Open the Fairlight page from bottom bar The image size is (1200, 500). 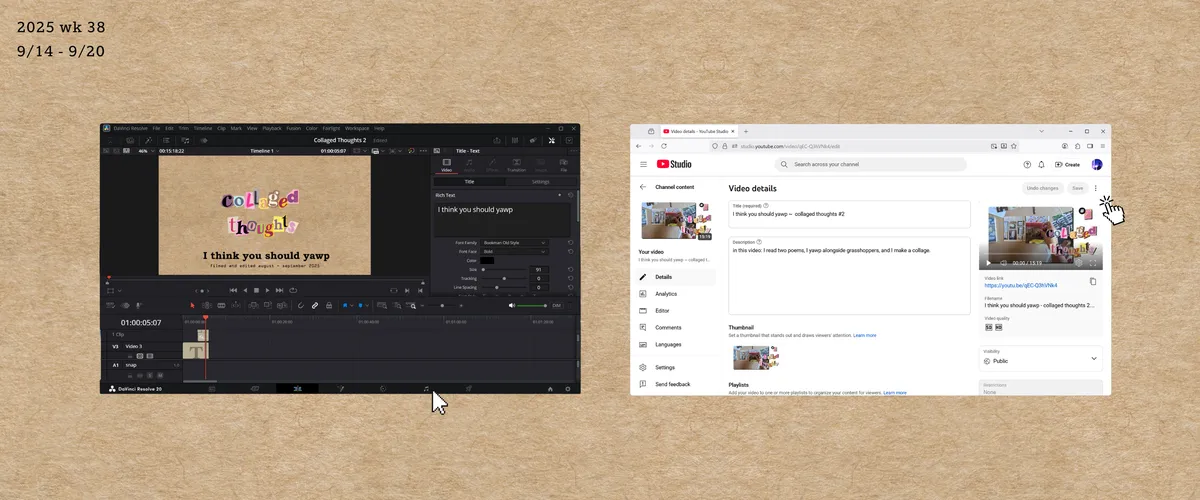(x=426, y=388)
